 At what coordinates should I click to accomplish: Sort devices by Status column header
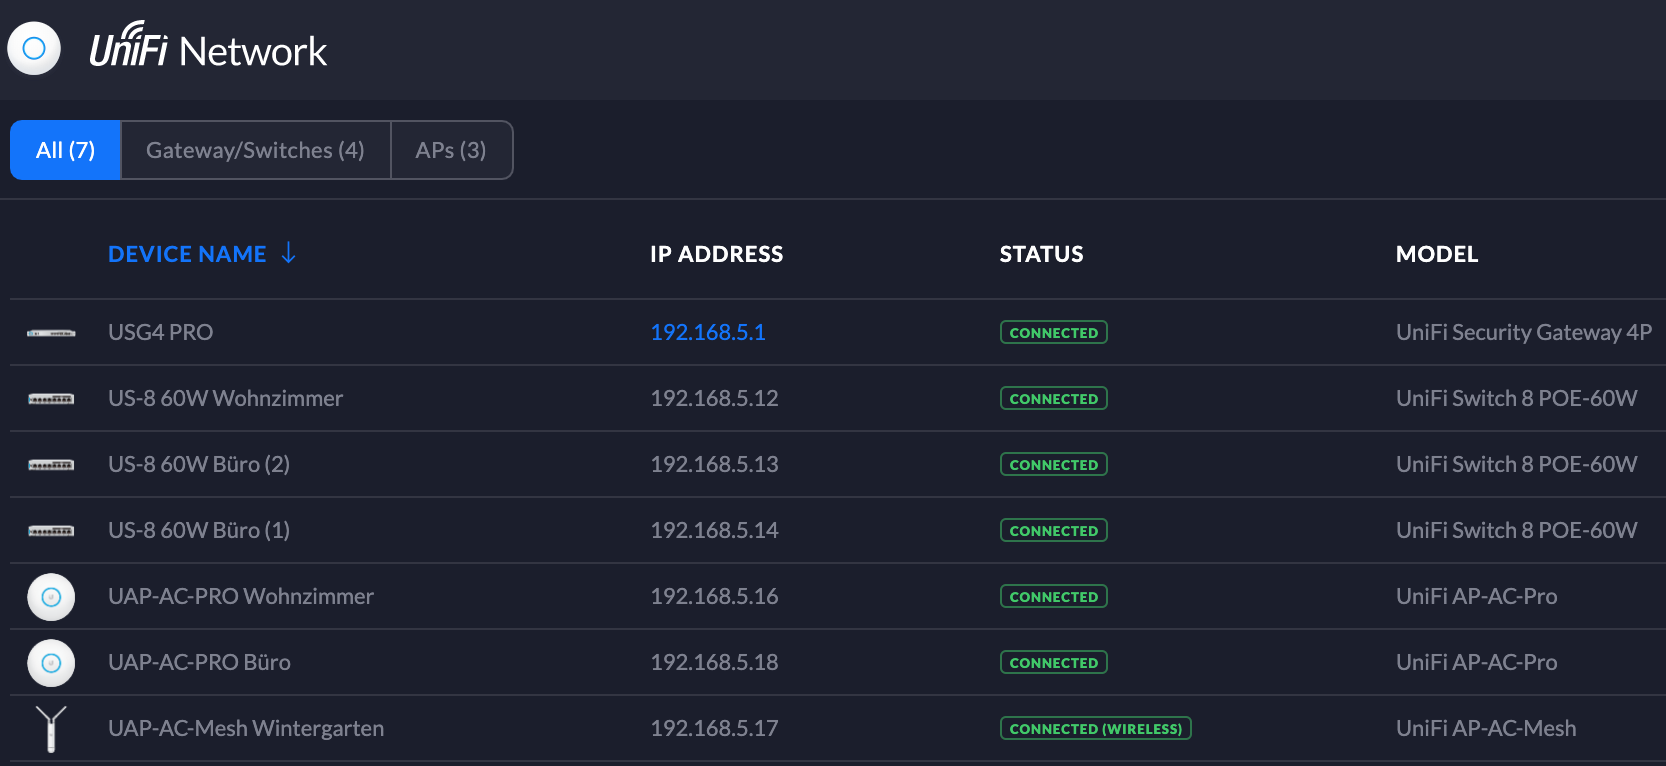tap(1041, 254)
